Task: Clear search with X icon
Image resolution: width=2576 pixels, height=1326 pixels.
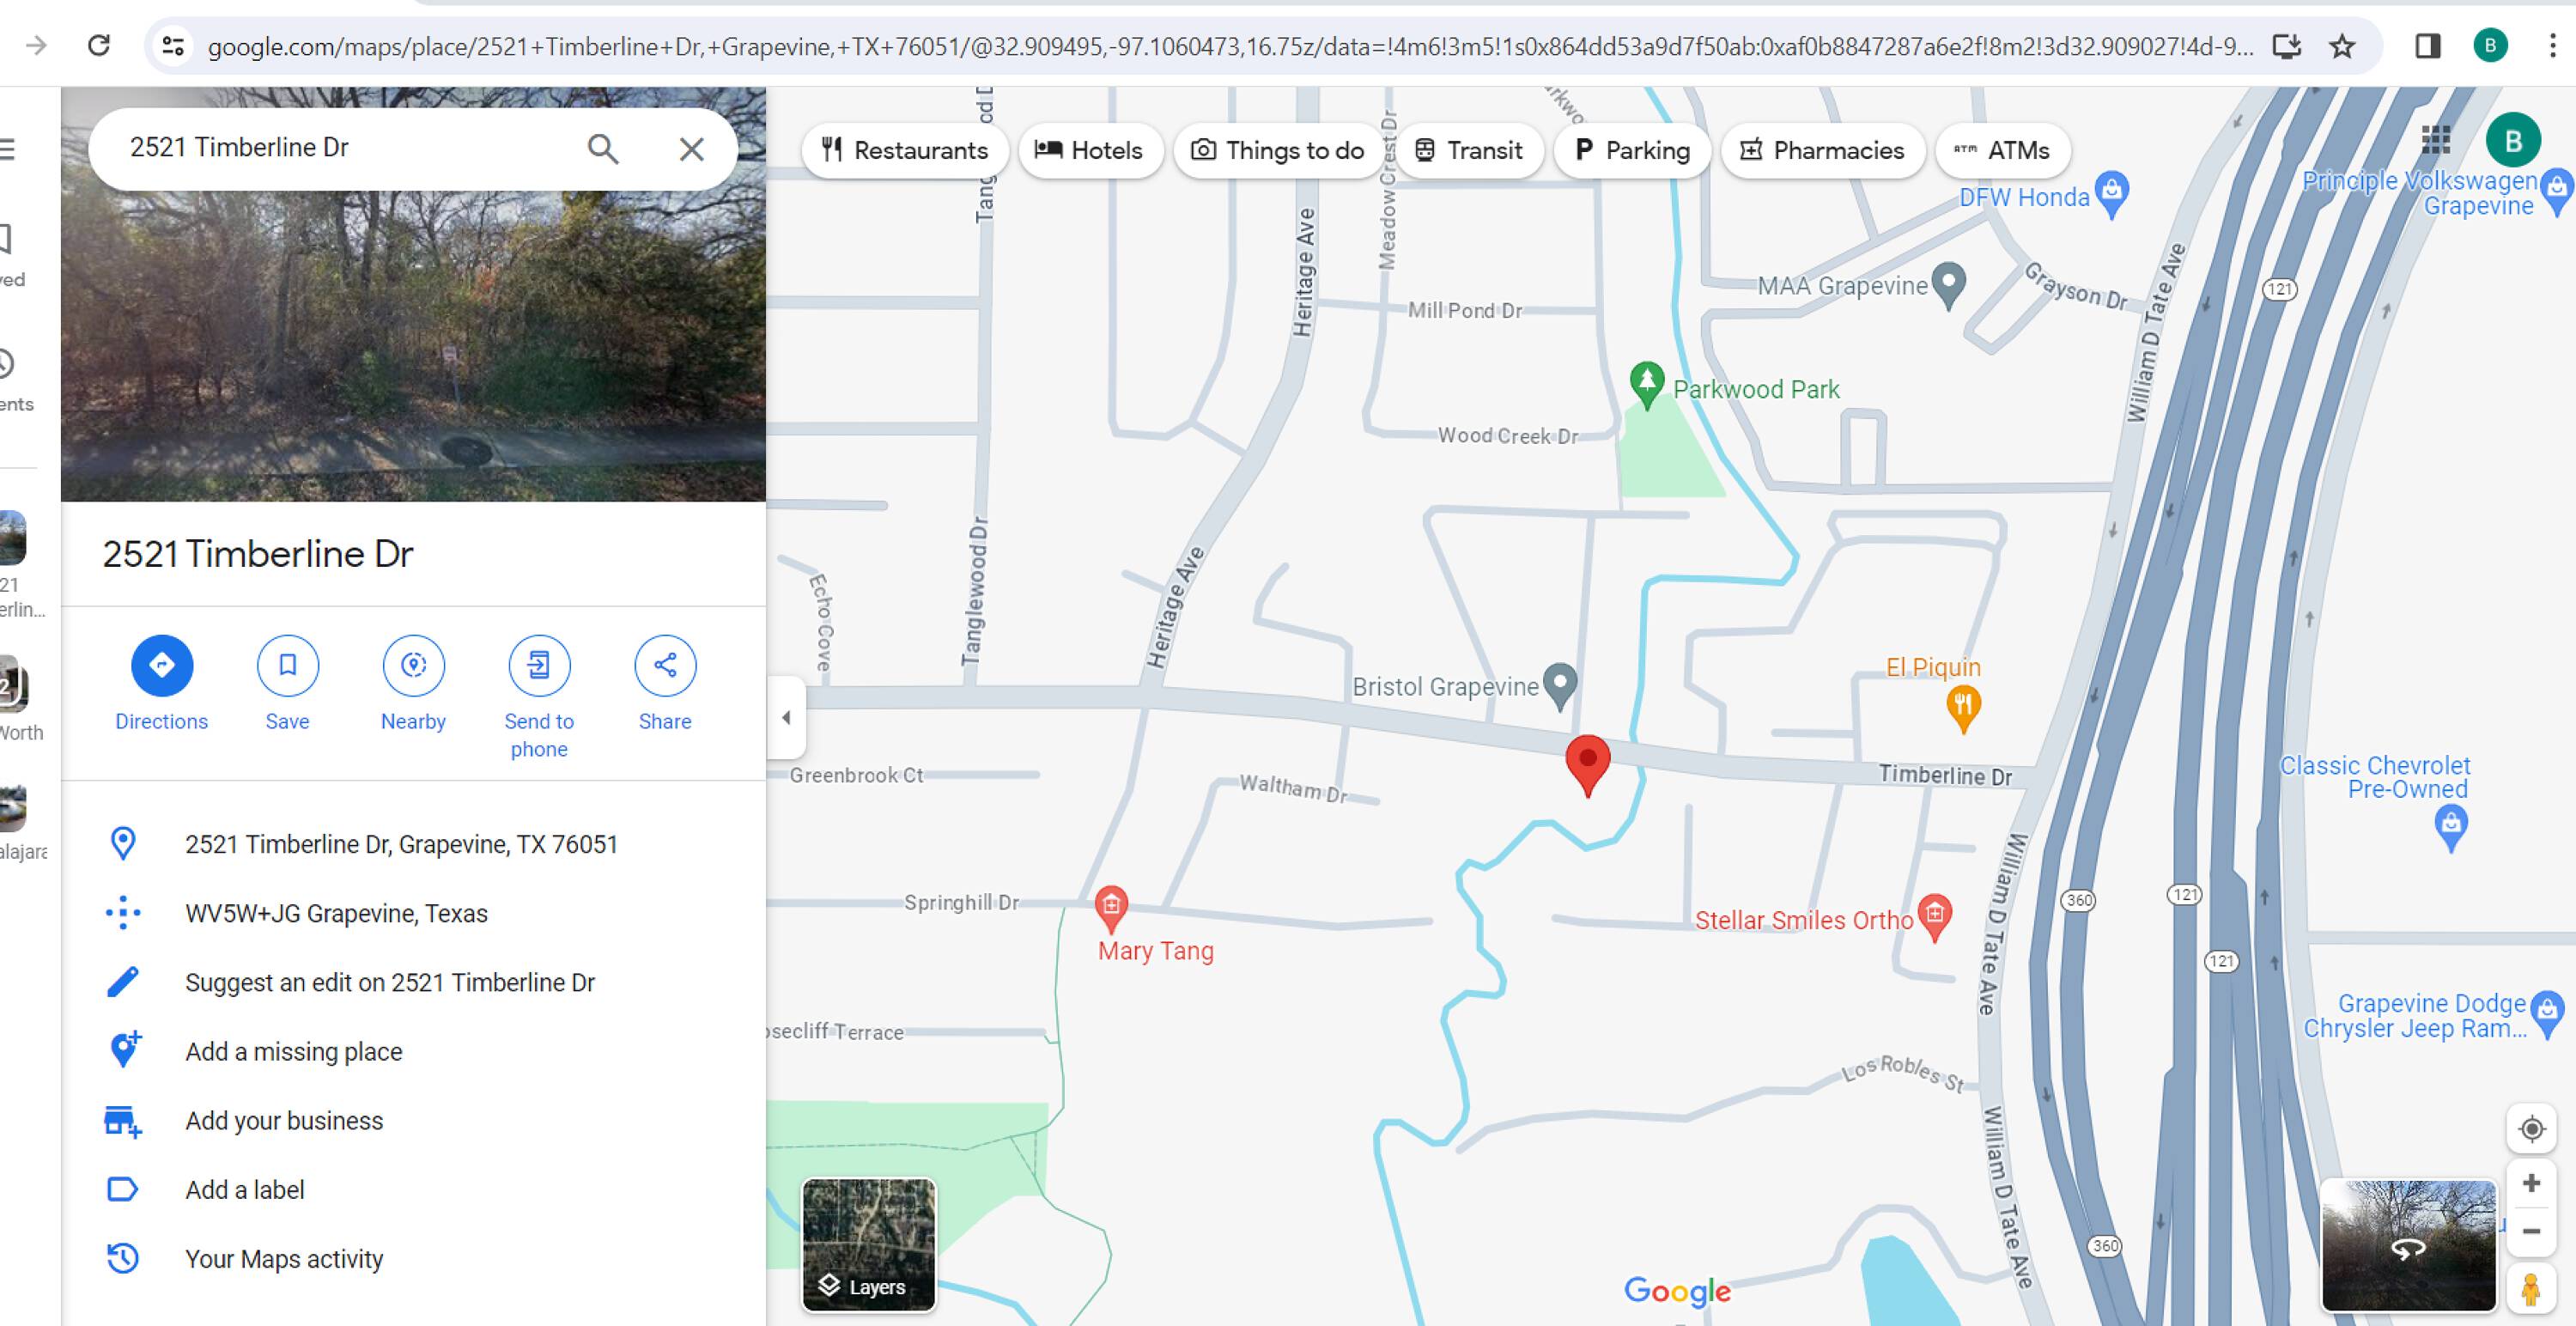Action: click(x=691, y=149)
